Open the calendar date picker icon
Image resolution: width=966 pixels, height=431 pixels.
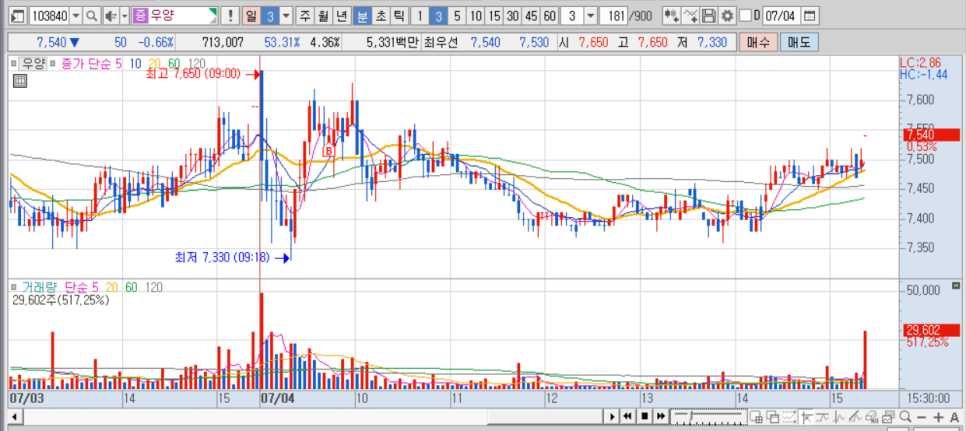(810, 15)
